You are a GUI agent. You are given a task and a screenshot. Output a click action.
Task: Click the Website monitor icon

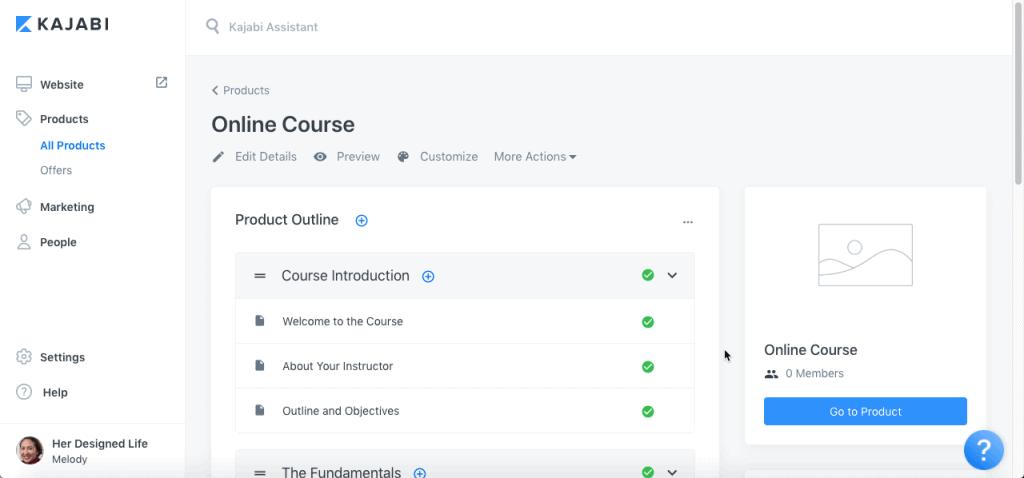tap(24, 84)
